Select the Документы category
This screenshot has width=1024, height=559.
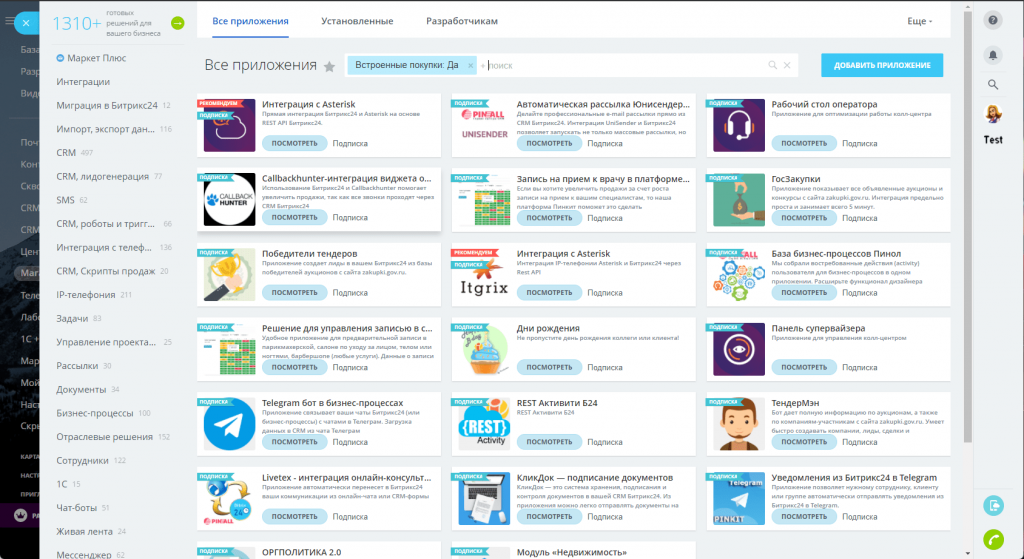coord(81,390)
